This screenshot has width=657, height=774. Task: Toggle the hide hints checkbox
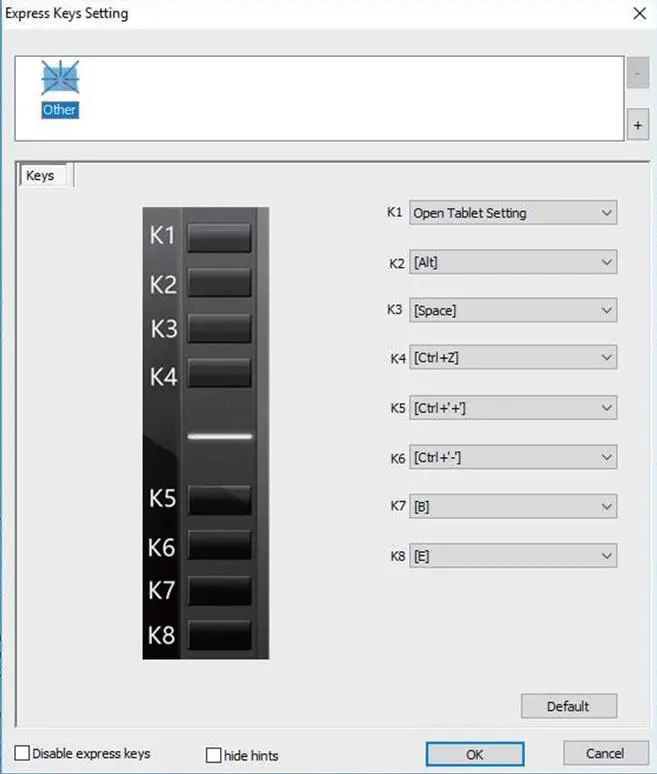[213, 755]
